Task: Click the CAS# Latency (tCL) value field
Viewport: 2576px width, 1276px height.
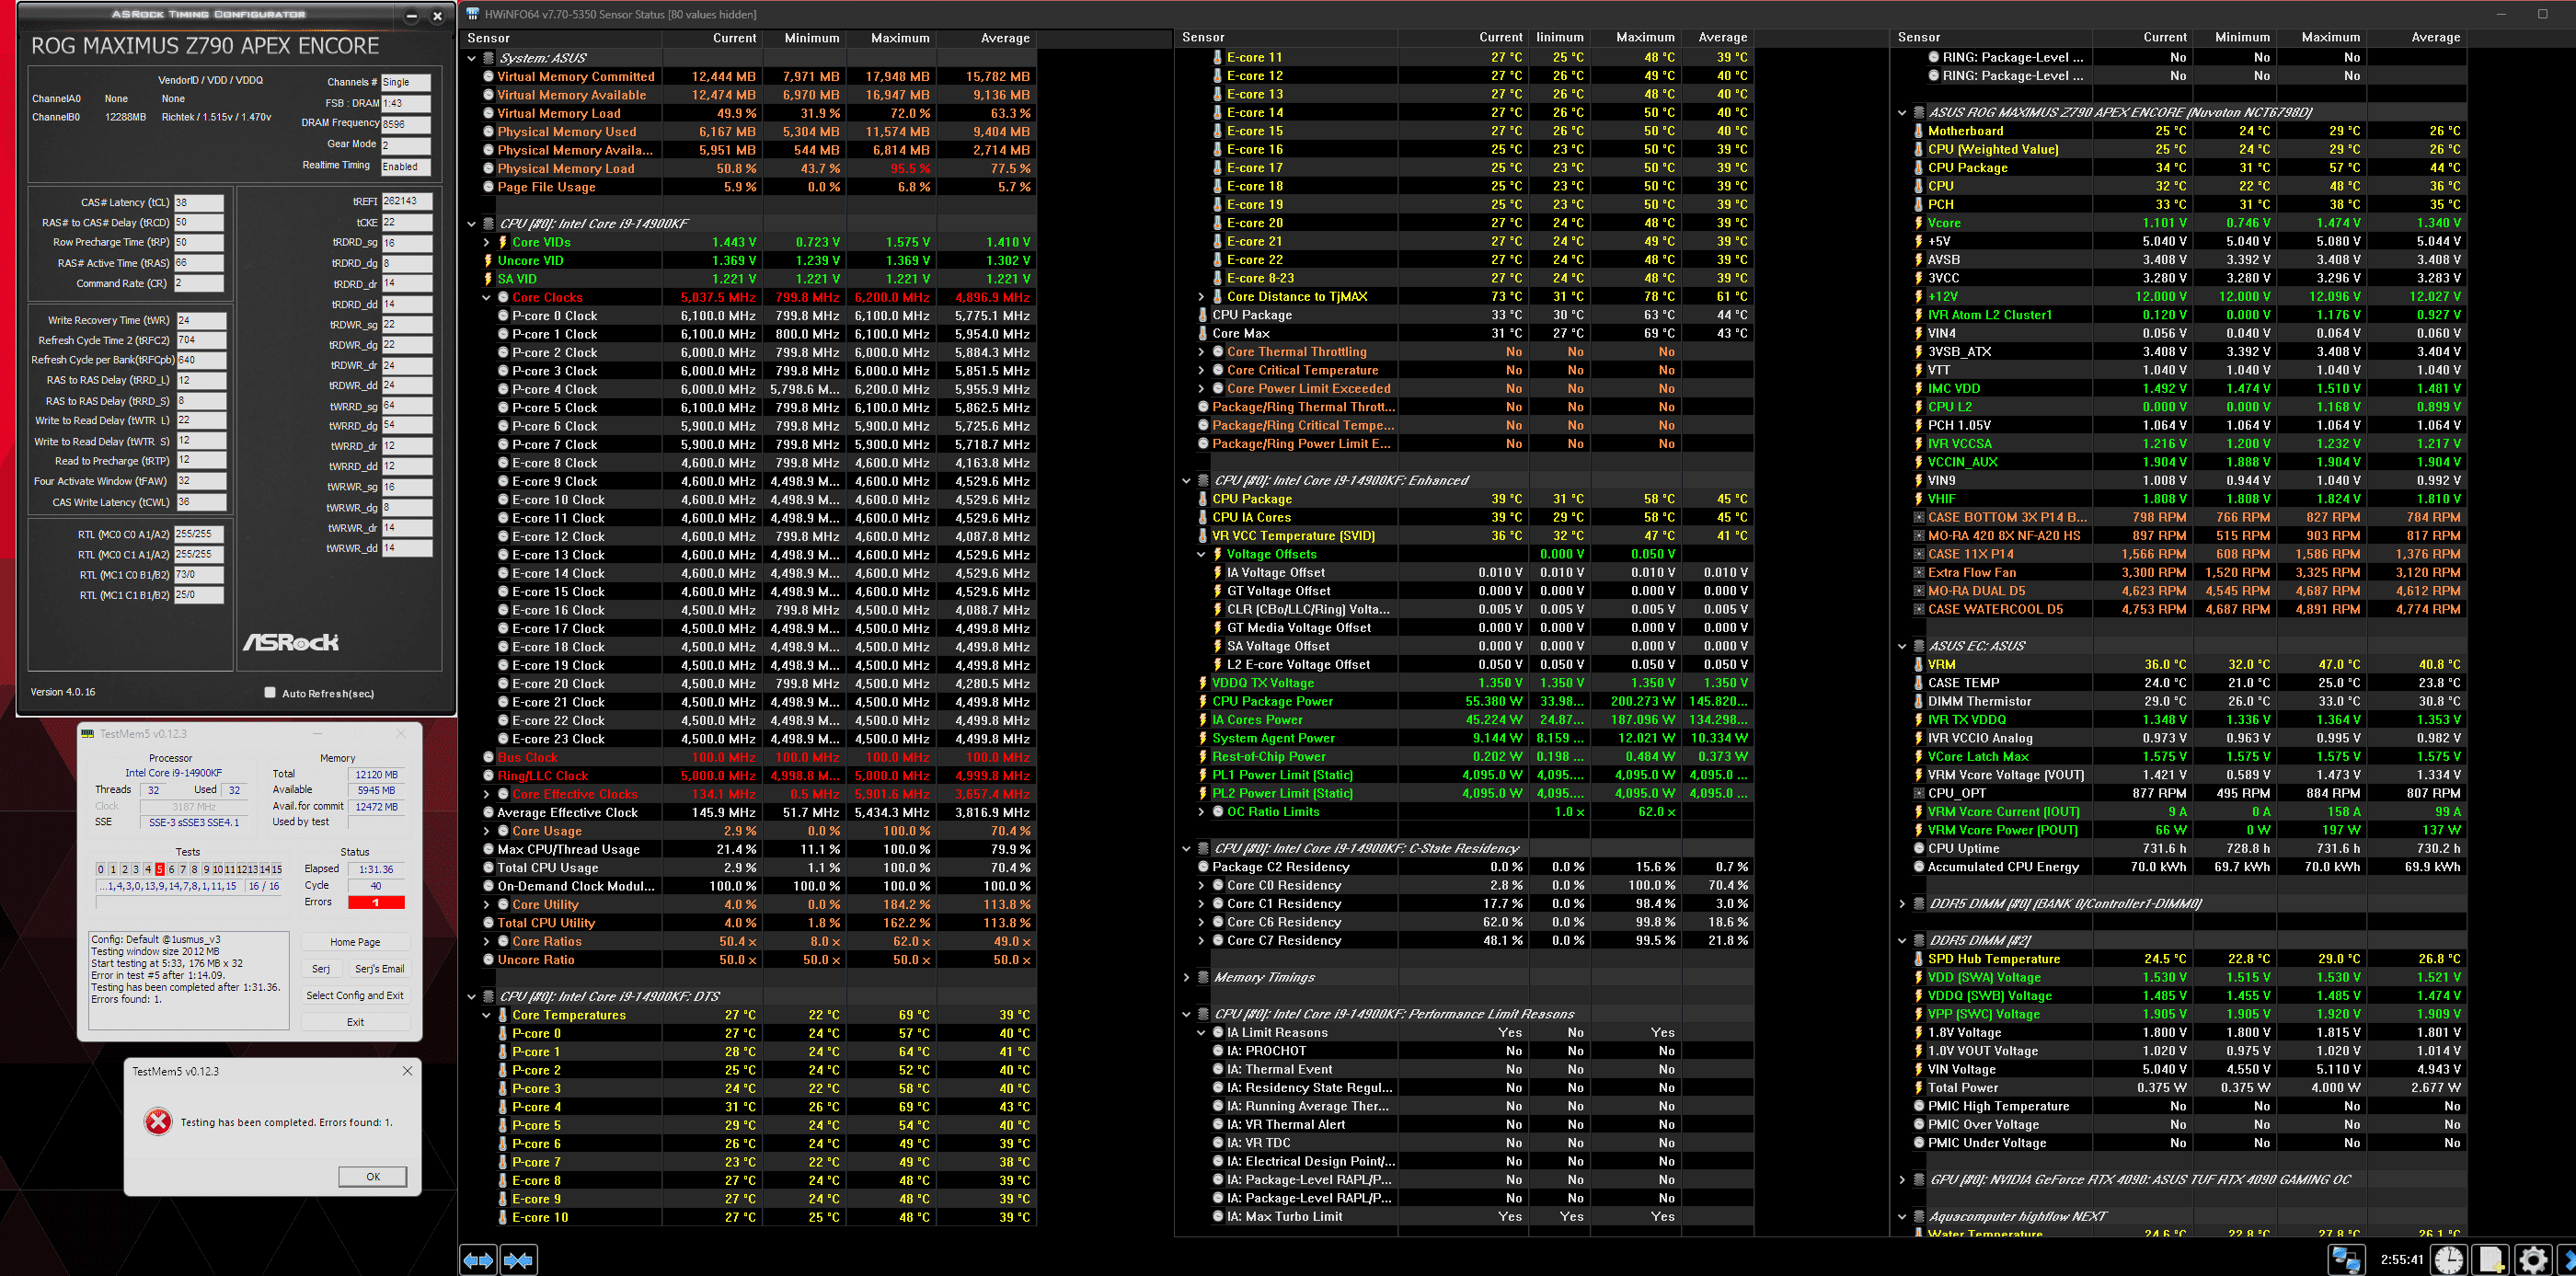Action: 199,202
